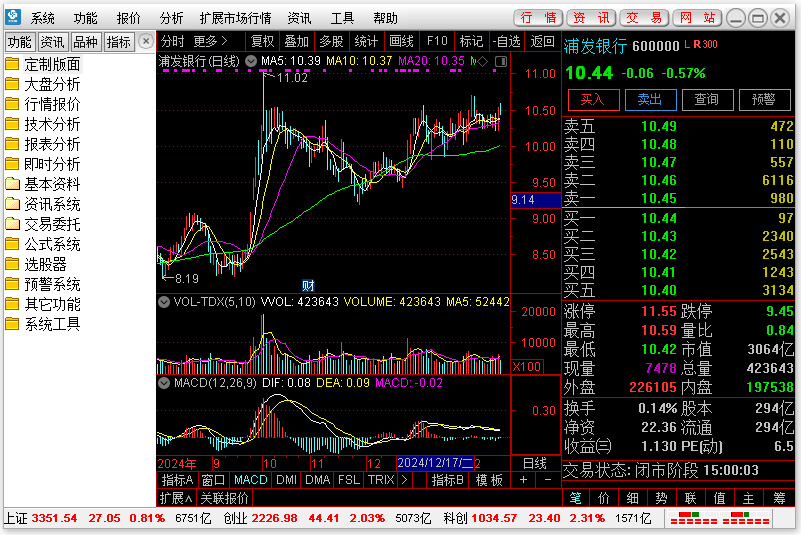The width and height of the screenshot is (801, 535).
Task: Open the 资讯系统 folder
Action: 43,204
